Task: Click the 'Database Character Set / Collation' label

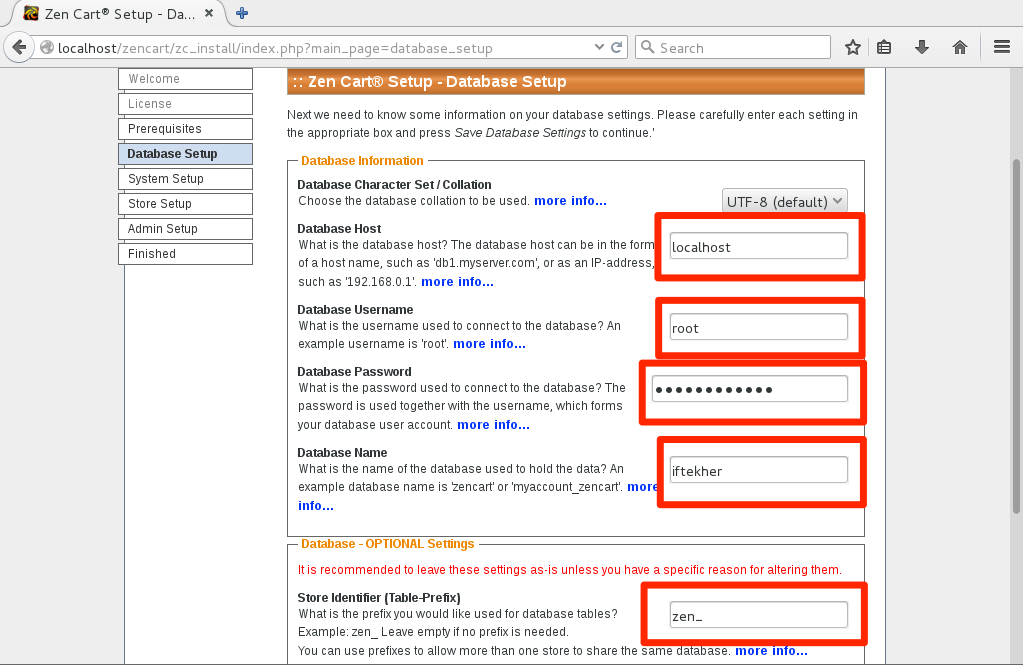Action: [394, 185]
